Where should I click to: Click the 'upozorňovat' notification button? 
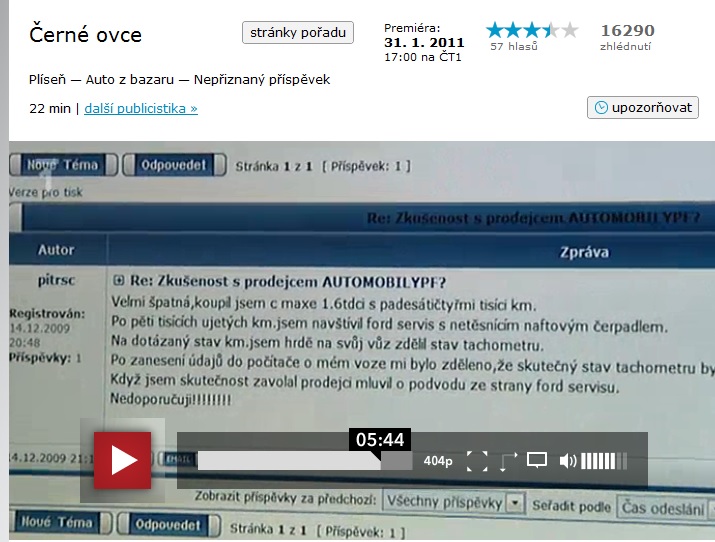(643, 108)
